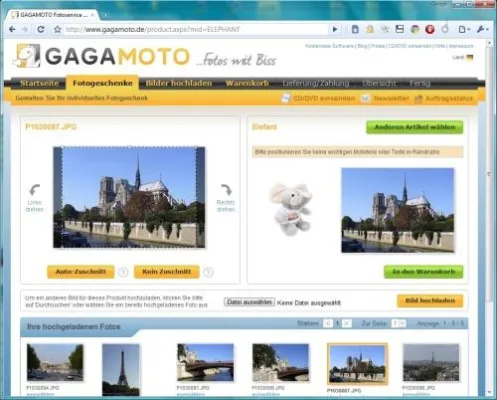Viewport: 497px width, 400px height.
Task: Click the elephant plush product image
Action: (291, 209)
